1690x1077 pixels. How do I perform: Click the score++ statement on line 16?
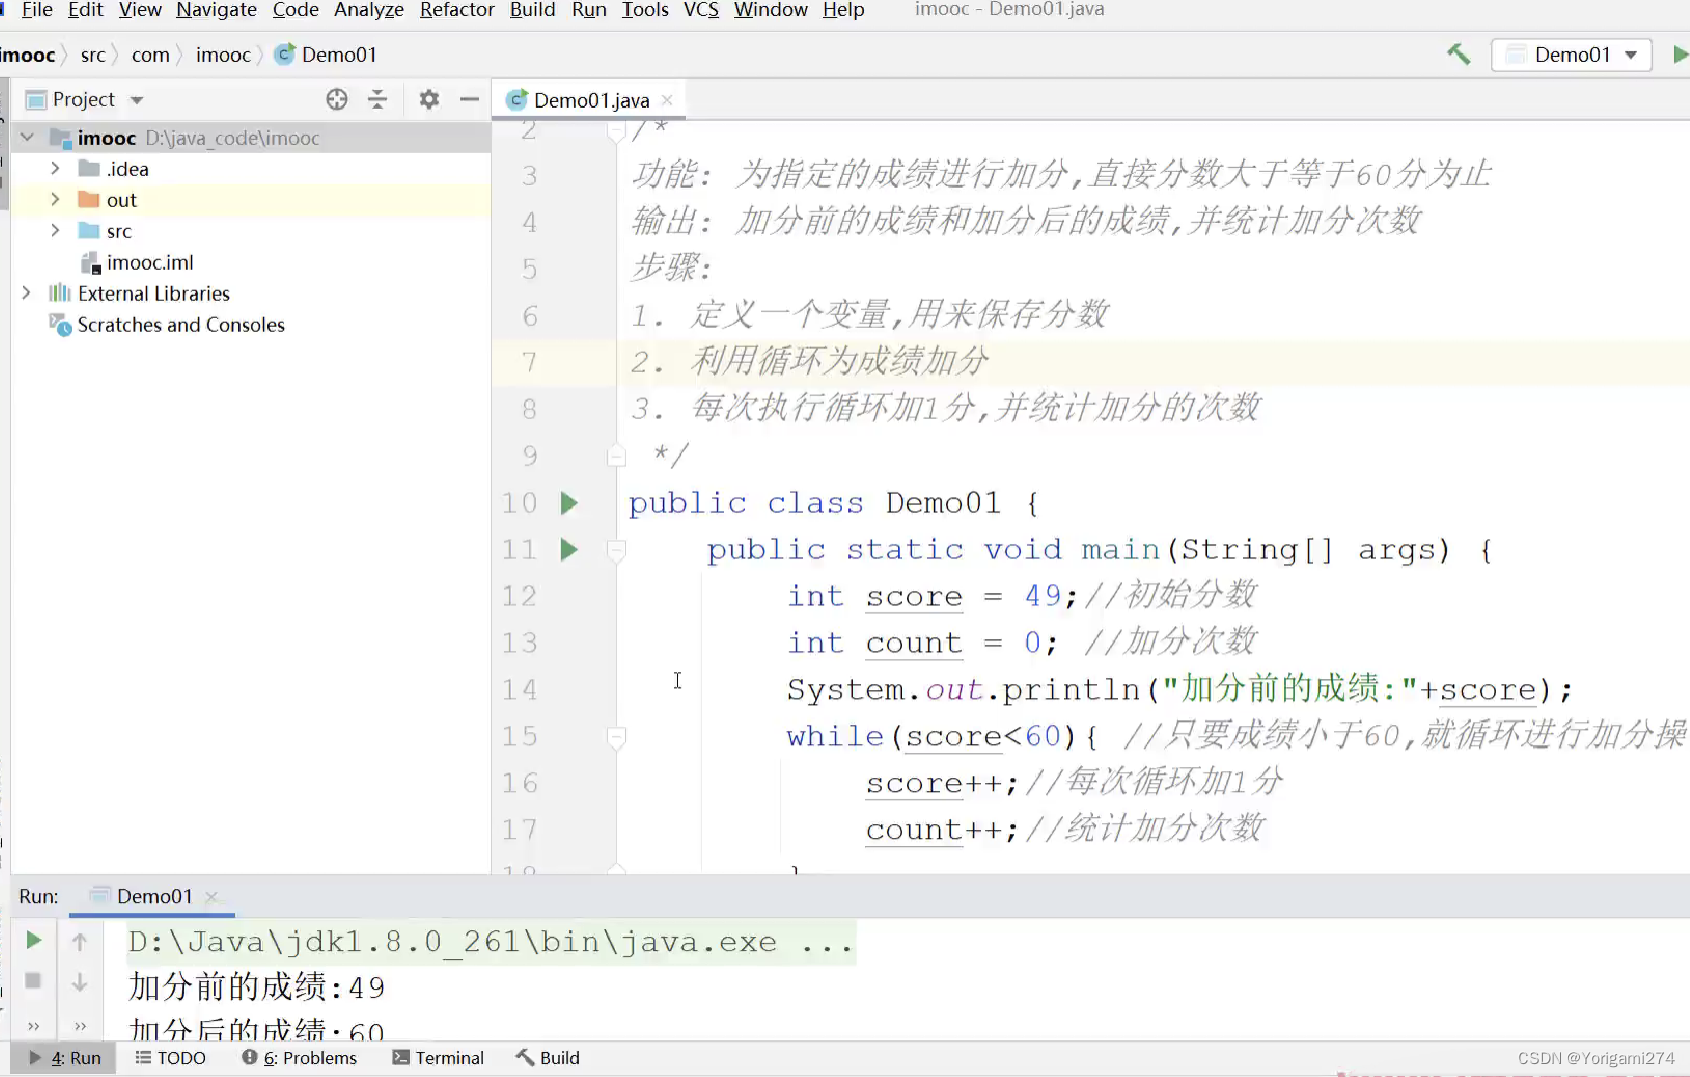pos(942,784)
